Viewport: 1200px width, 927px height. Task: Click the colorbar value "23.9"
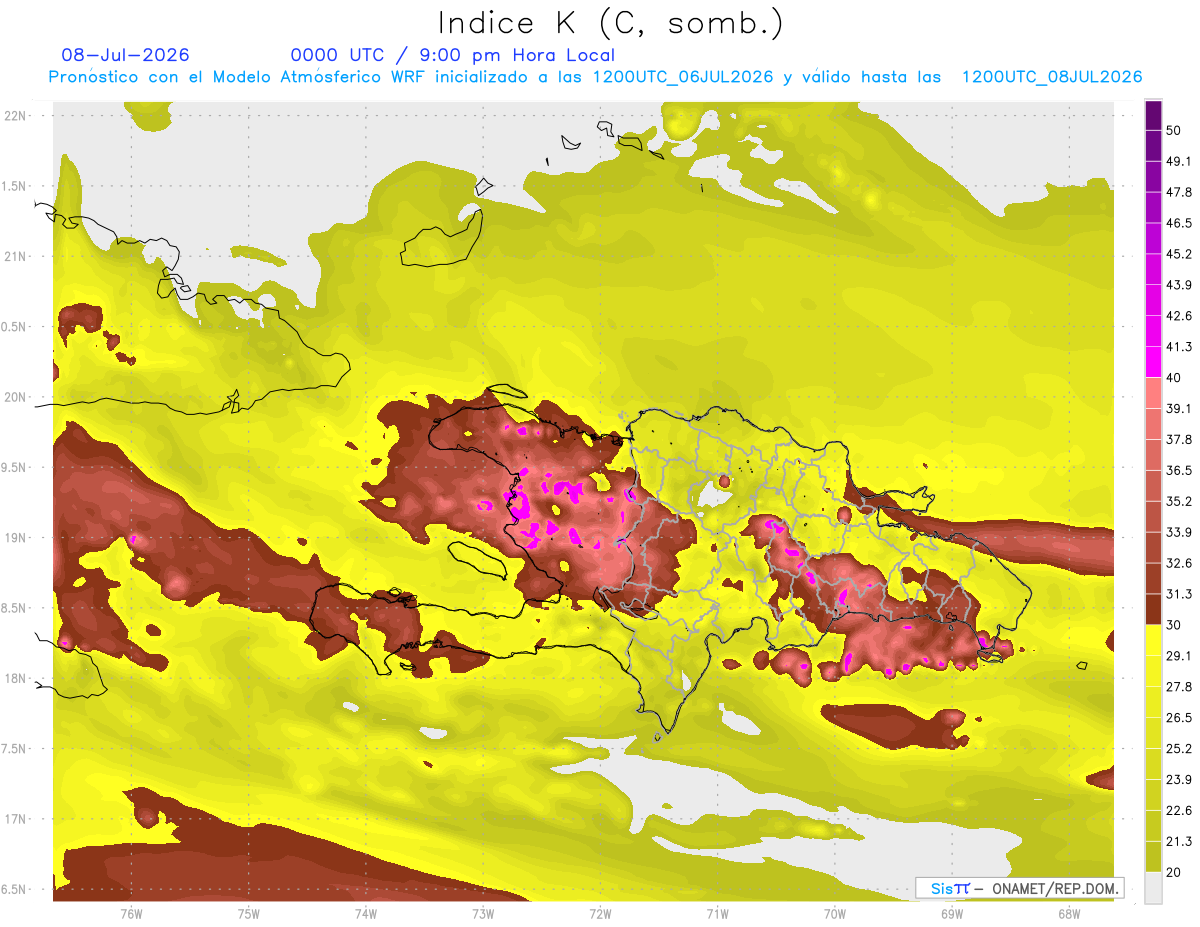click(x=1179, y=780)
